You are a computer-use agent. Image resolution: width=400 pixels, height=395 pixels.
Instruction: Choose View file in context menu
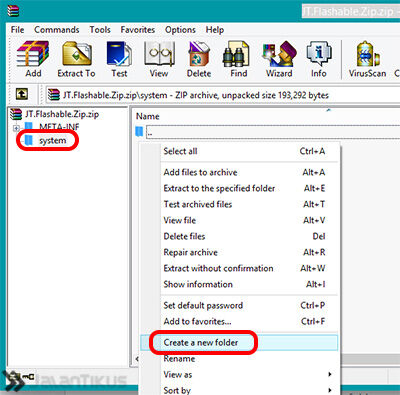pyautogui.click(x=239, y=220)
